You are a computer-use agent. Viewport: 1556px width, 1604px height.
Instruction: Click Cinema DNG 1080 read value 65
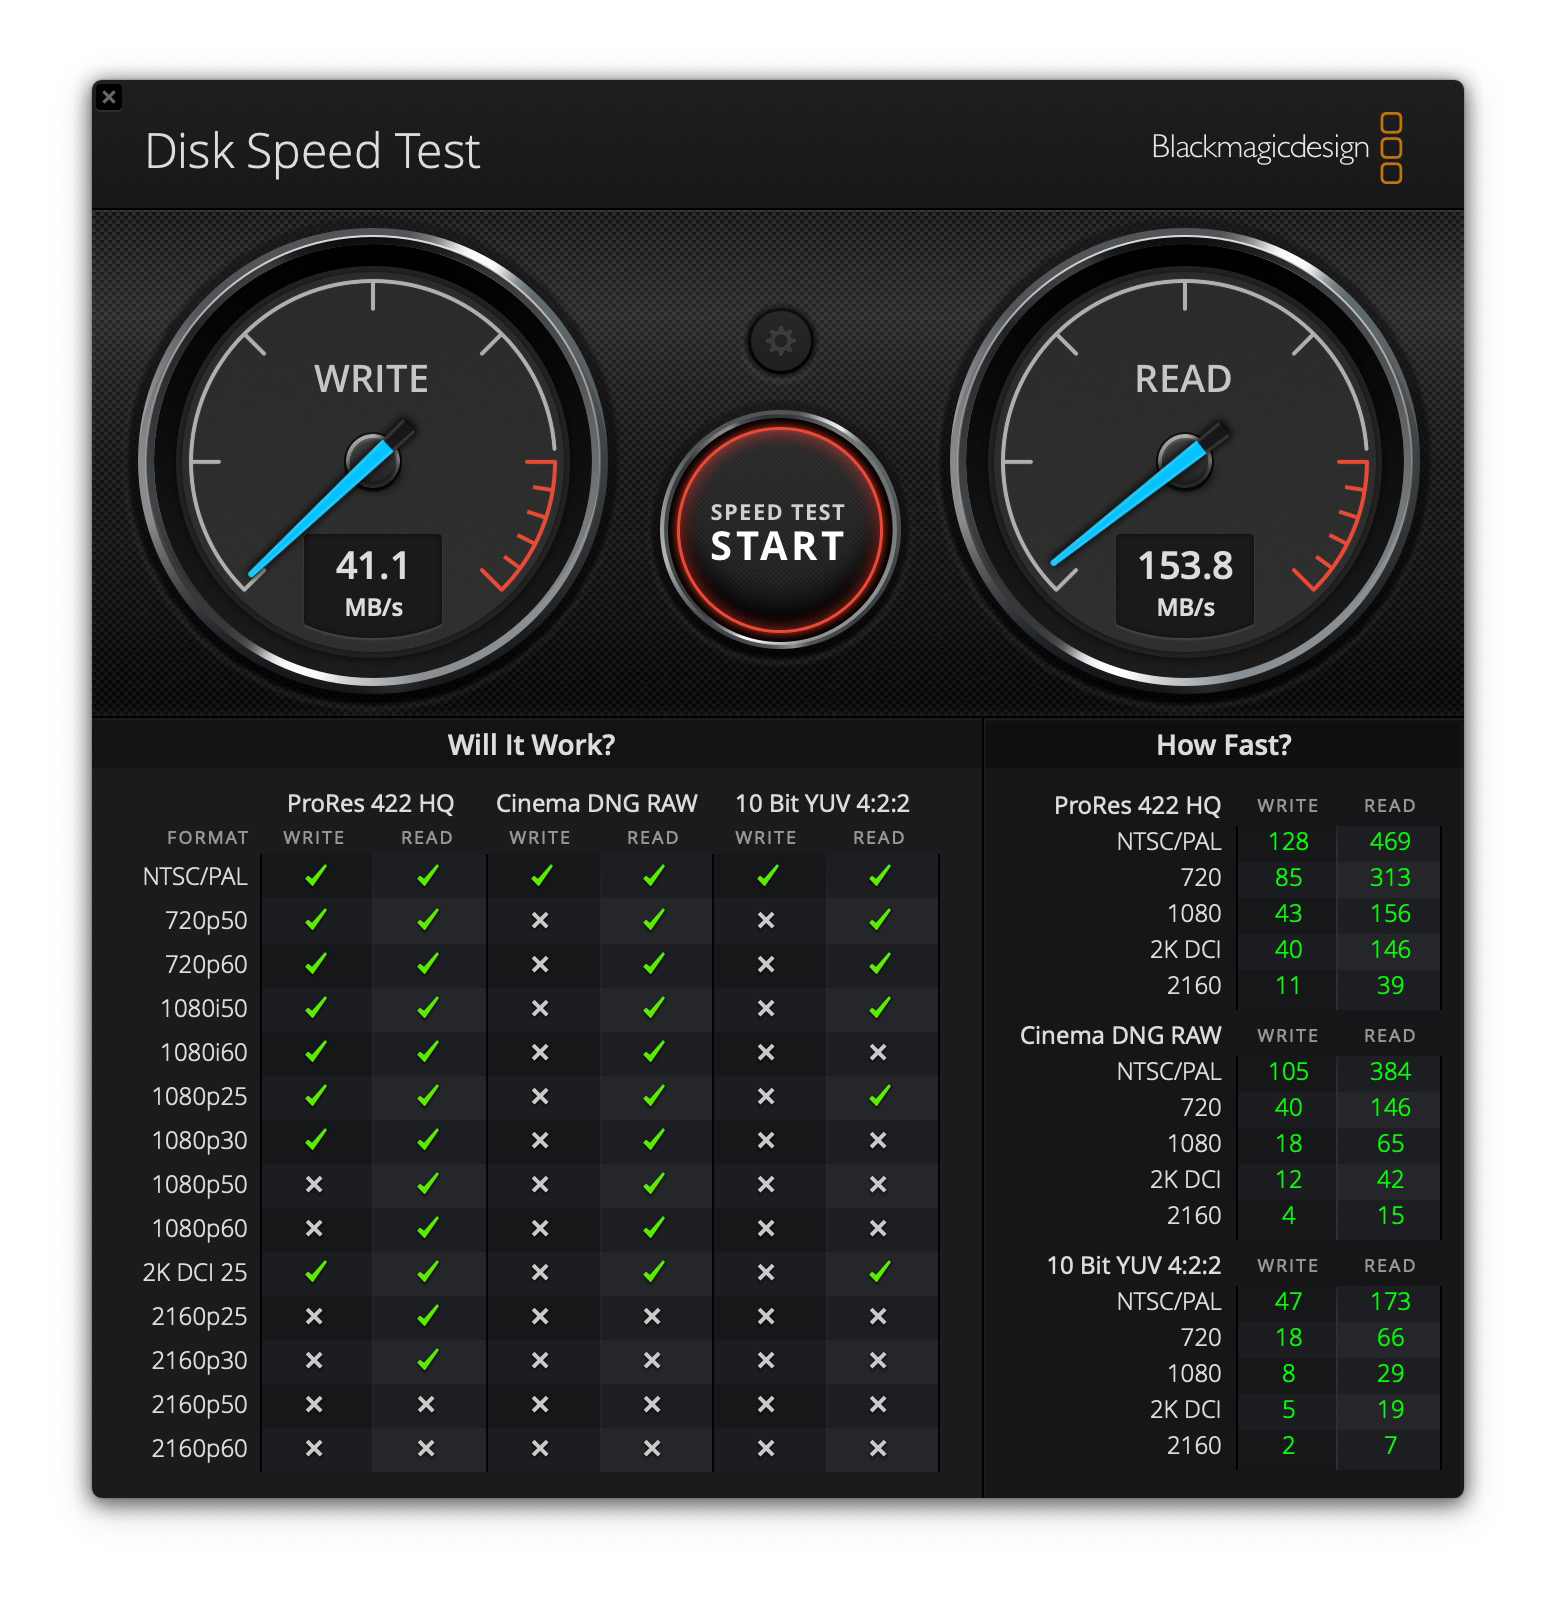click(x=1390, y=1144)
